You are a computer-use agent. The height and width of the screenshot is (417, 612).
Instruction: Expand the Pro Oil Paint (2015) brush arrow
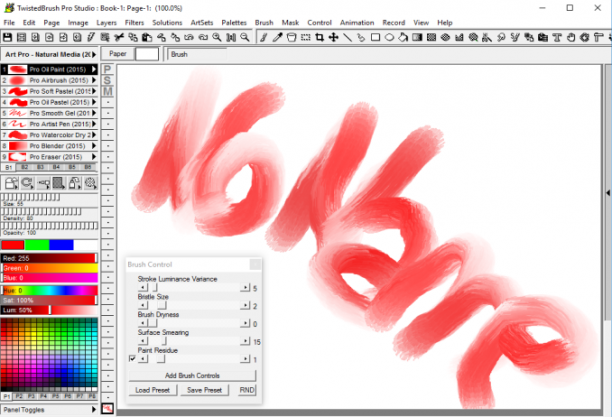pos(94,70)
